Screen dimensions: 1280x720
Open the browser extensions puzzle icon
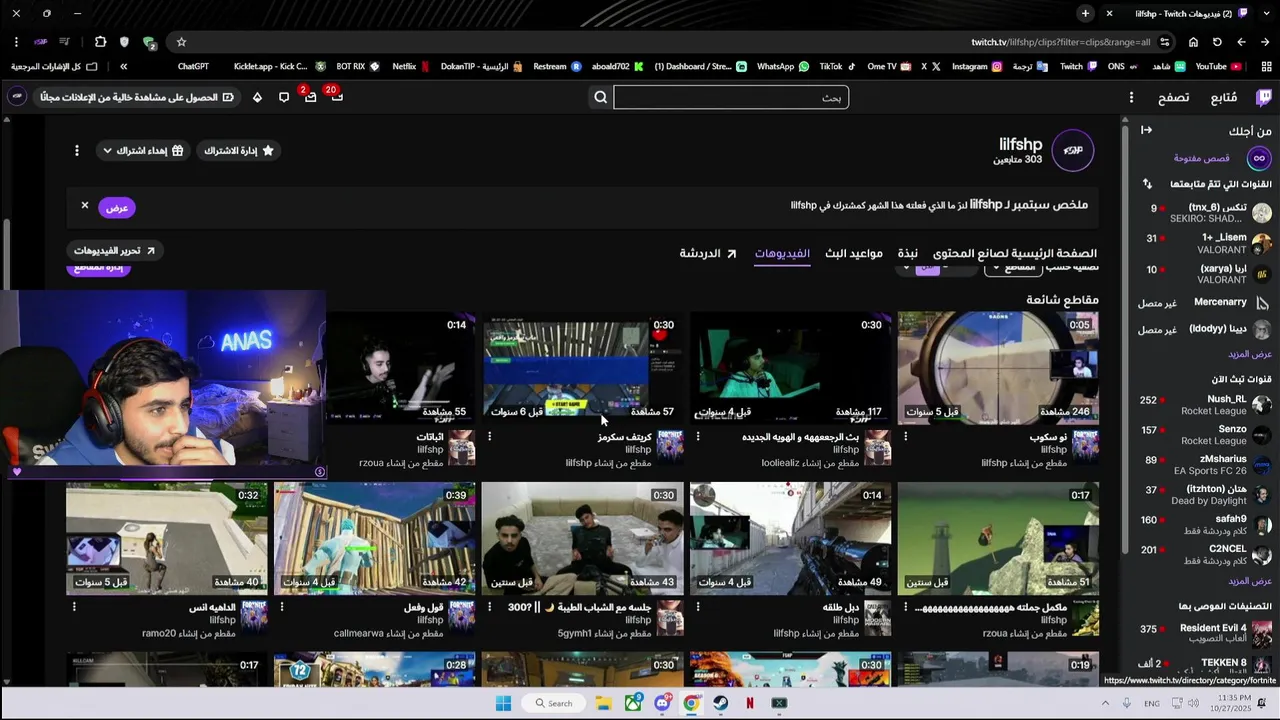click(x=100, y=42)
